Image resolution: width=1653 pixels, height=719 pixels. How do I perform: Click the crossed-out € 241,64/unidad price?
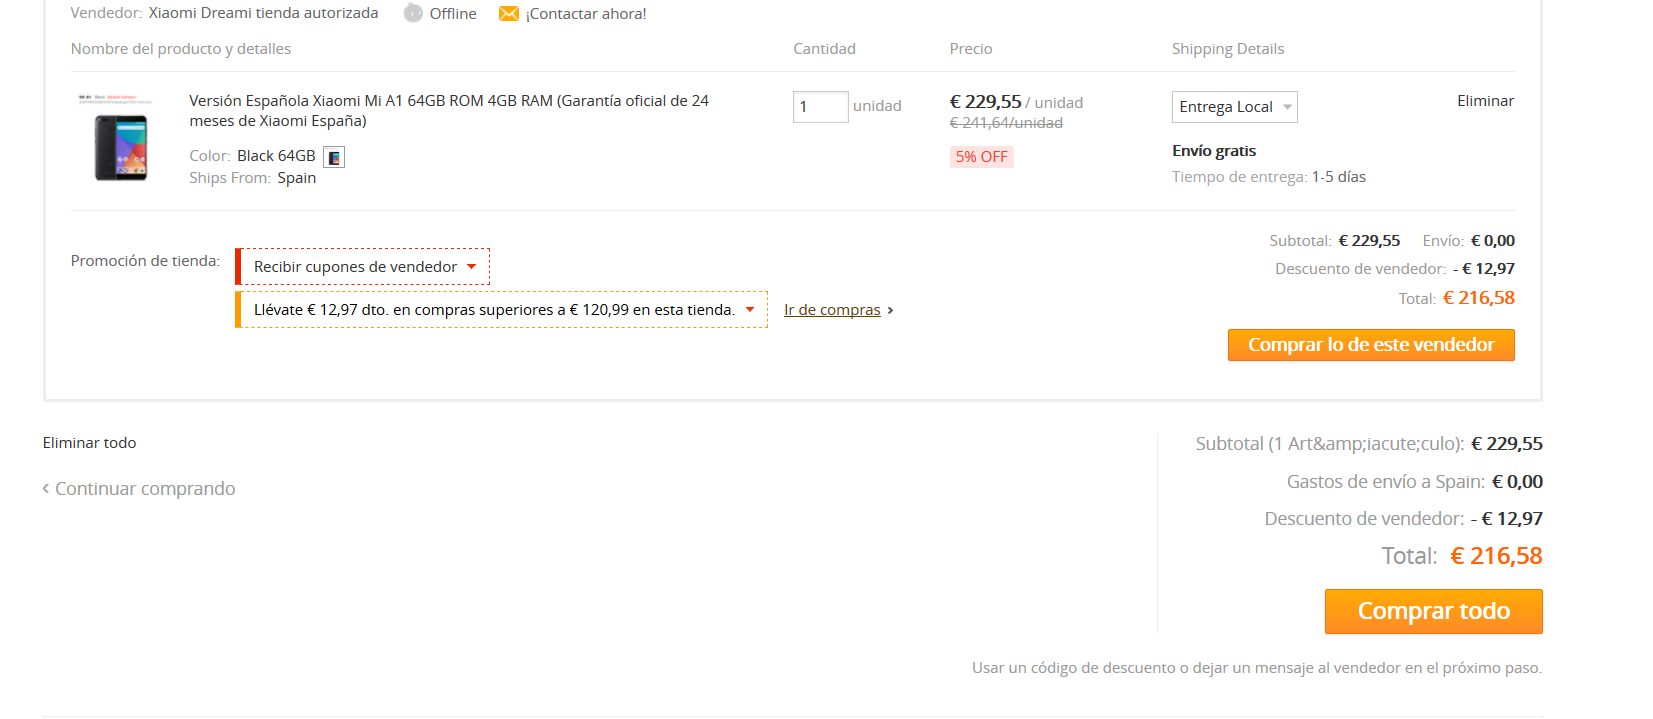[1006, 123]
